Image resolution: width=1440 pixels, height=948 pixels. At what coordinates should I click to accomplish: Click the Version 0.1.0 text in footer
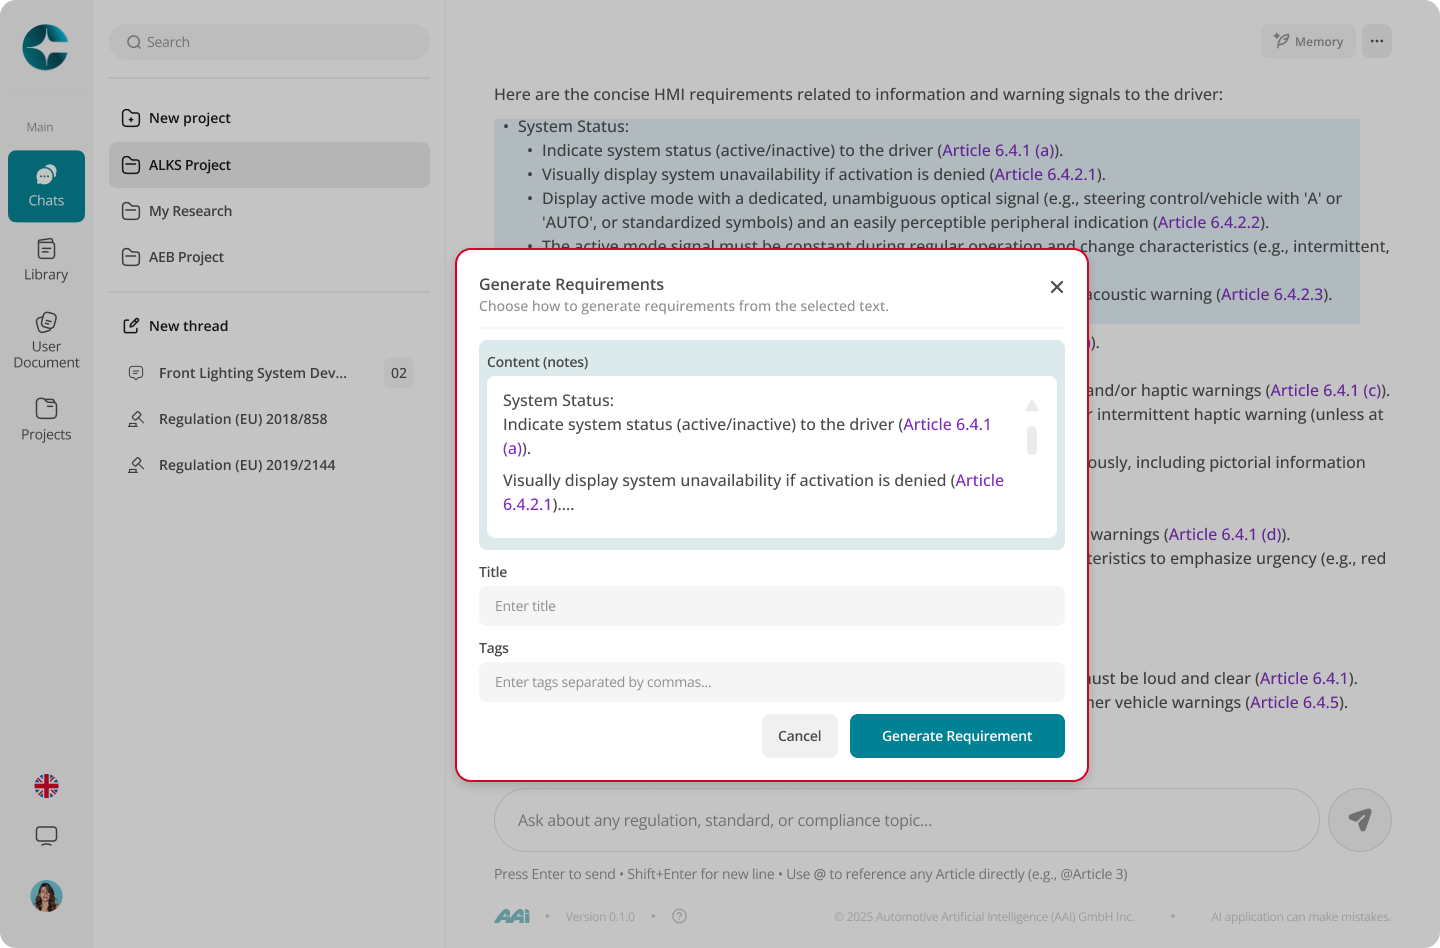click(x=600, y=916)
